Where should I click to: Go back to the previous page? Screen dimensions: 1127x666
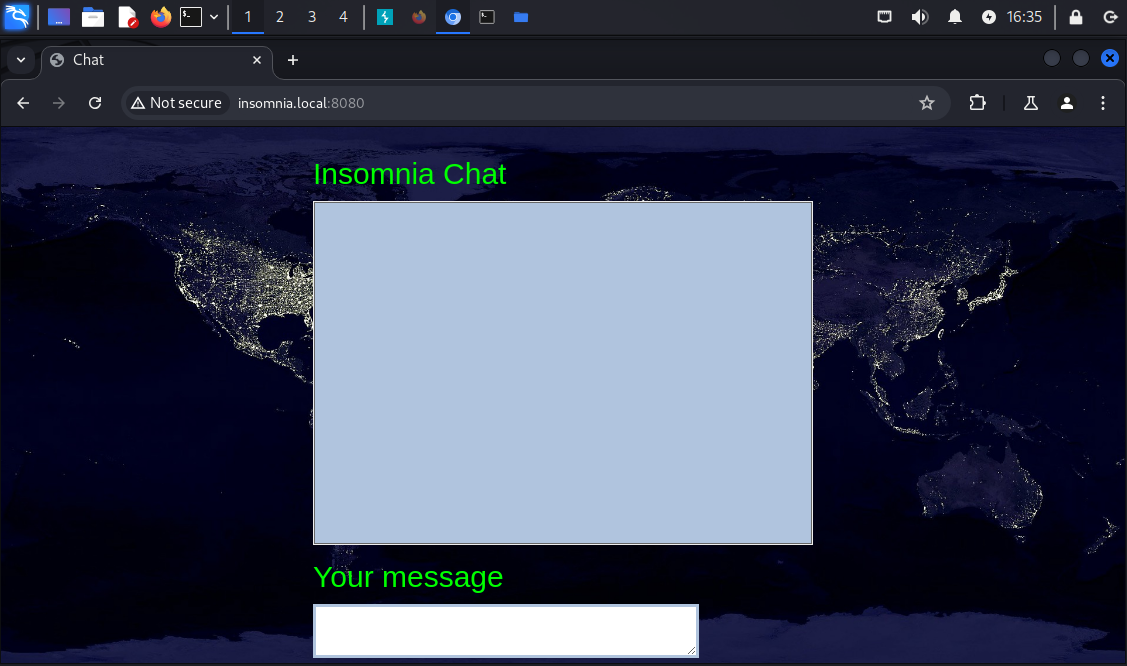click(23, 103)
